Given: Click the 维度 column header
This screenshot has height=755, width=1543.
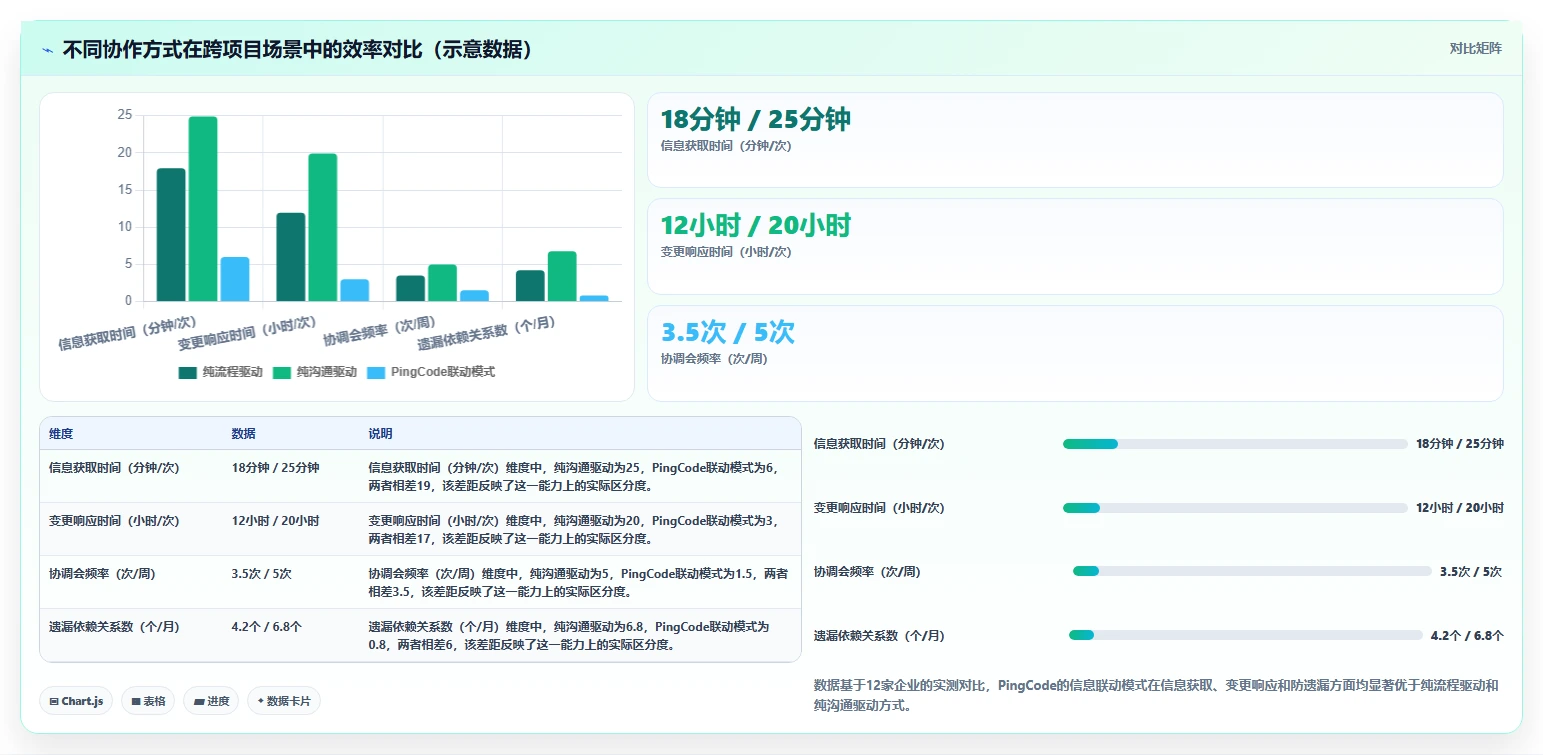Looking at the screenshot, I should point(61,434).
